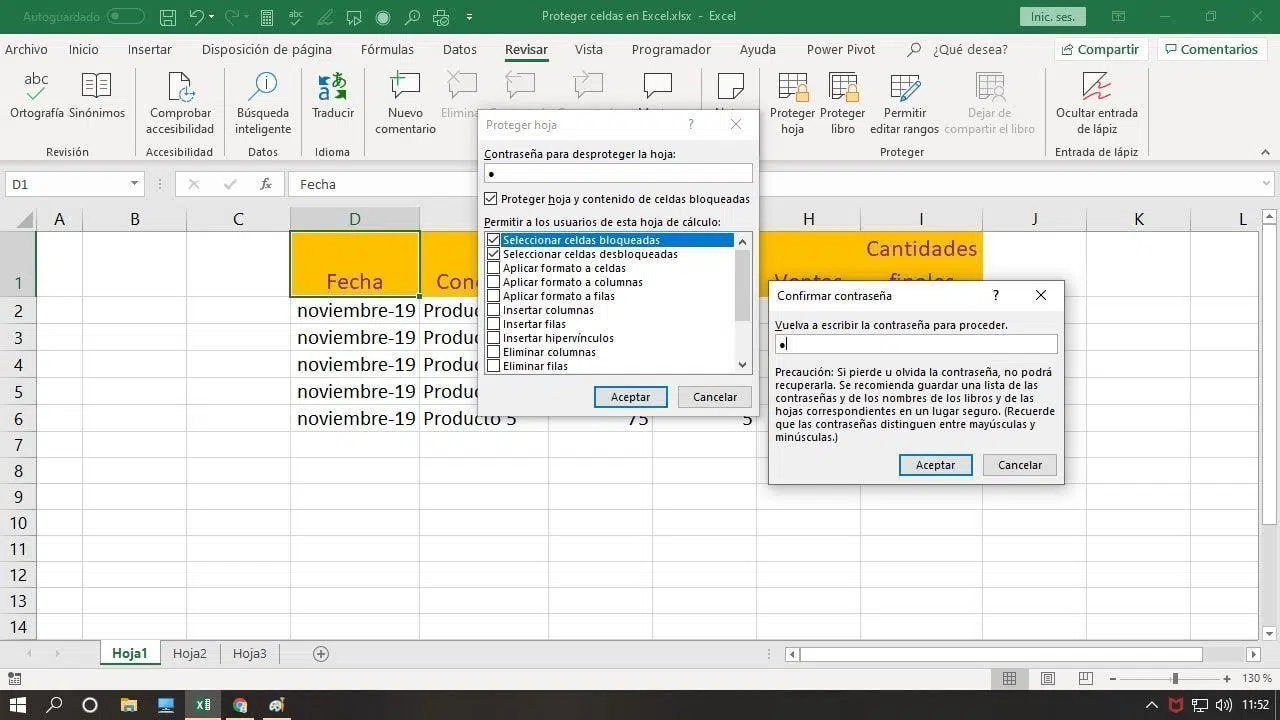Add a Nuevo comentario

[x=405, y=88]
